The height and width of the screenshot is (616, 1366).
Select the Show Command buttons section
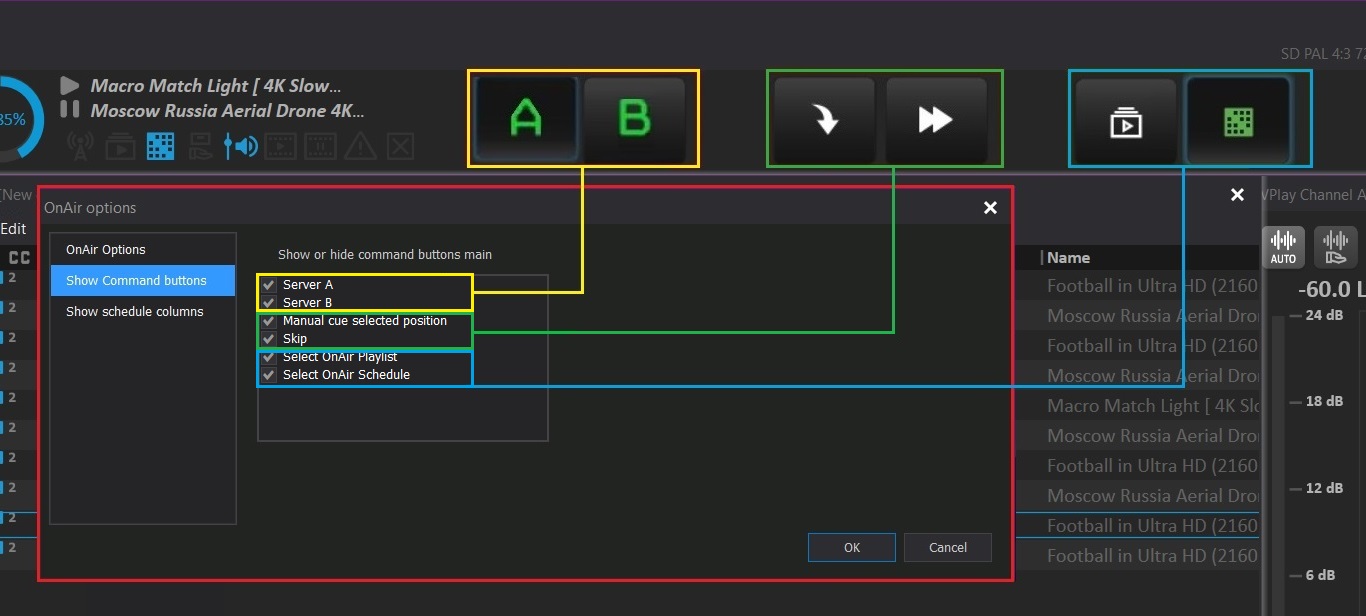(143, 281)
